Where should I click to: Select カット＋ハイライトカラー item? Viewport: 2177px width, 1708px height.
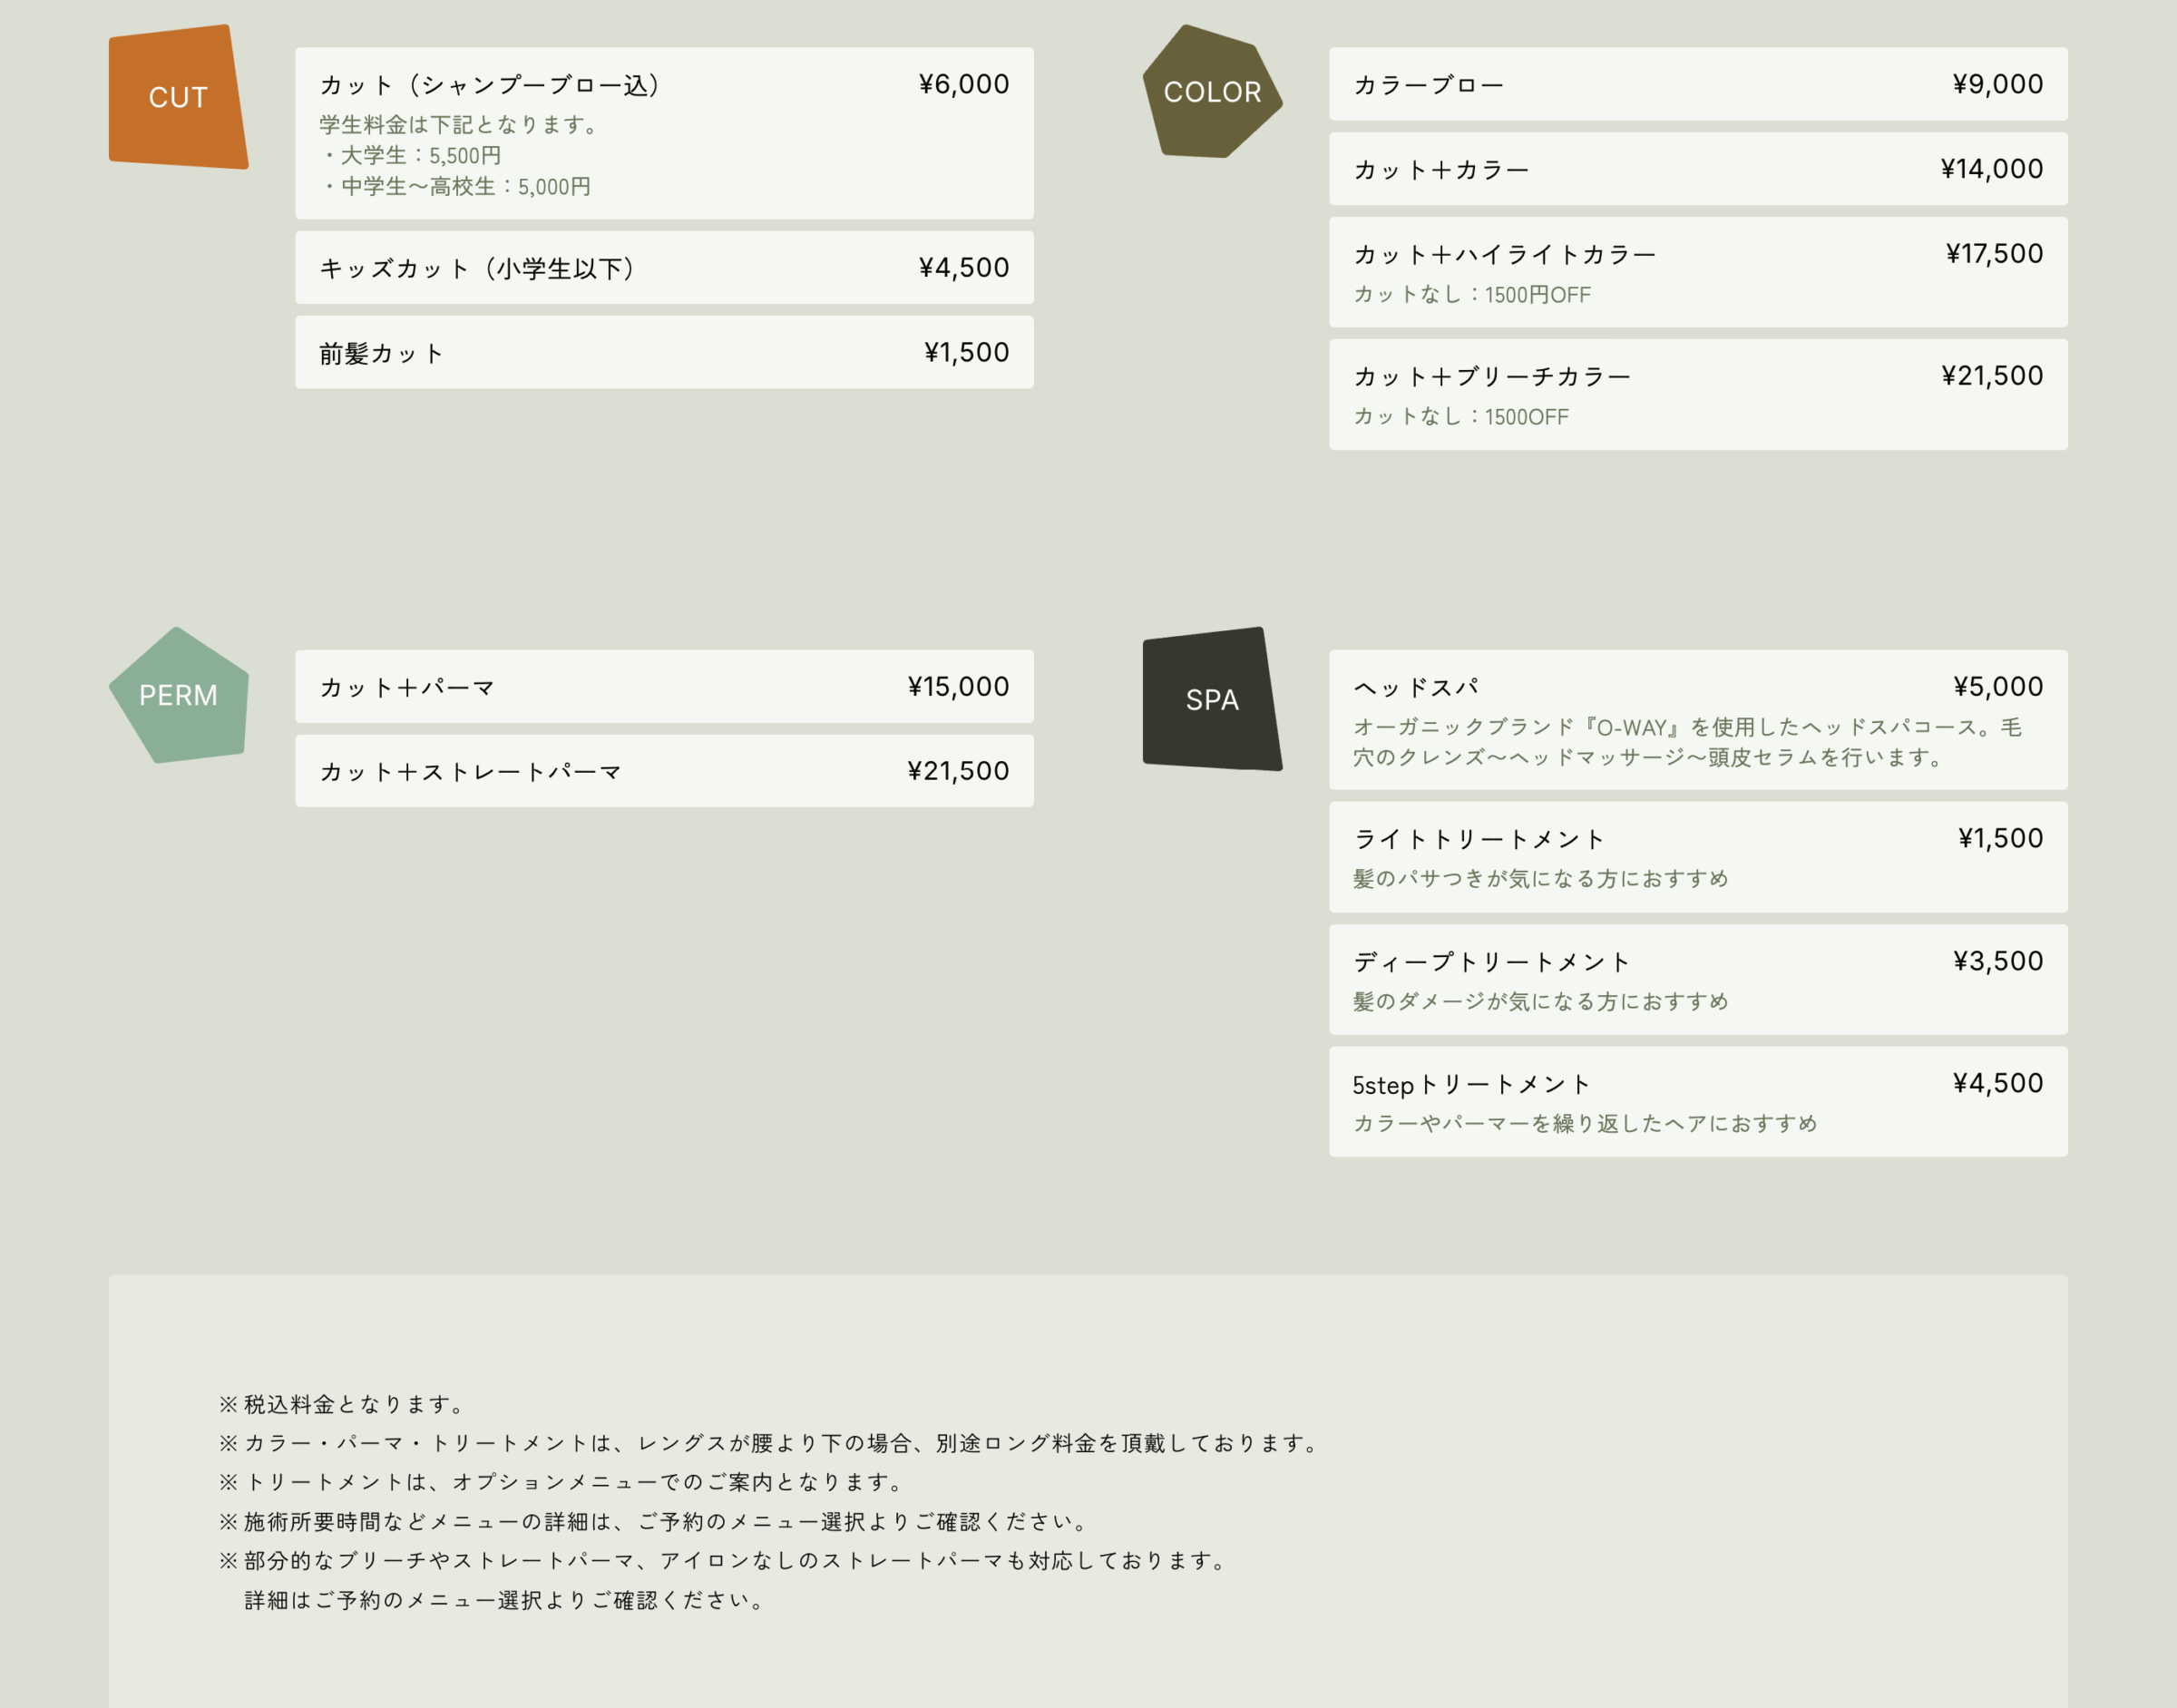tap(1698, 272)
